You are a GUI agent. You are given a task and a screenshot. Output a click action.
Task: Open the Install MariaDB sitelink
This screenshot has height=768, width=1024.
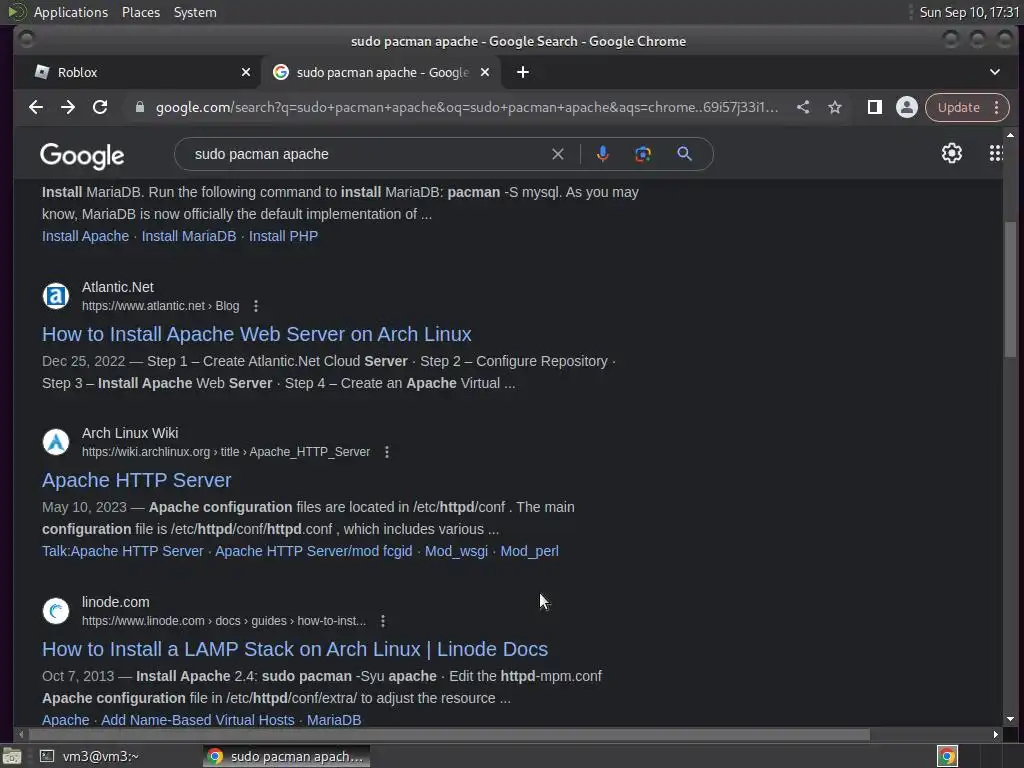tap(189, 236)
